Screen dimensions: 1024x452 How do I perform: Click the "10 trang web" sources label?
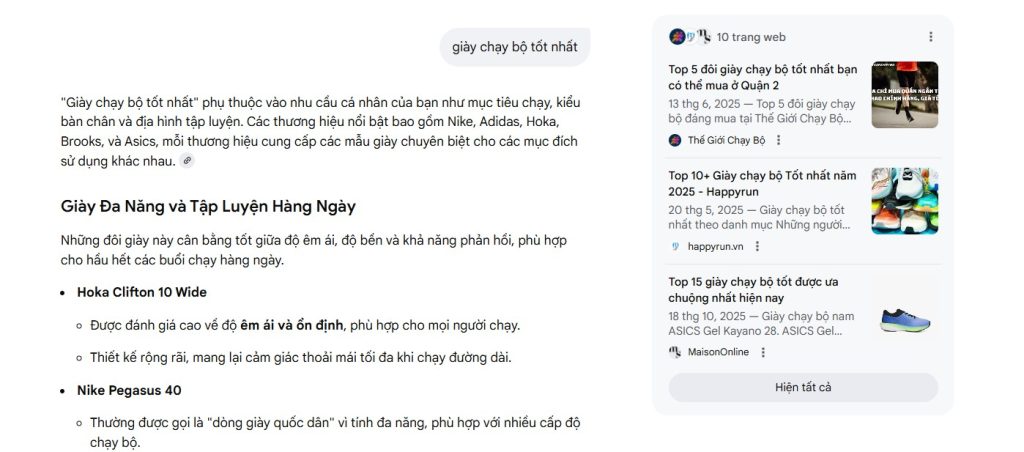pyautogui.click(x=751, y=37)
